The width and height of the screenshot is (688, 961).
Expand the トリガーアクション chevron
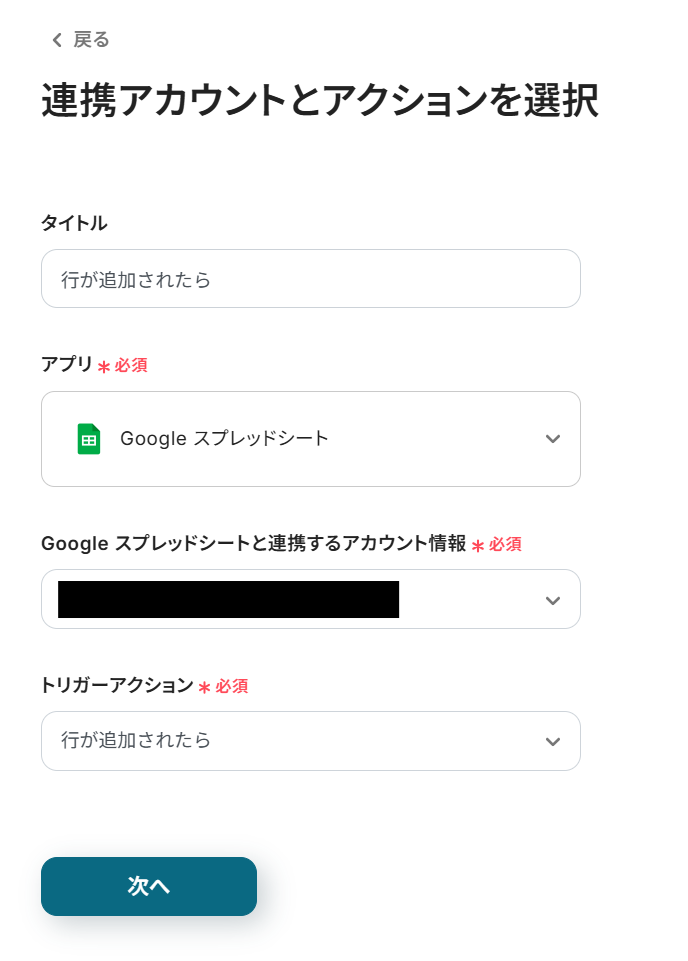click(552, 742)
